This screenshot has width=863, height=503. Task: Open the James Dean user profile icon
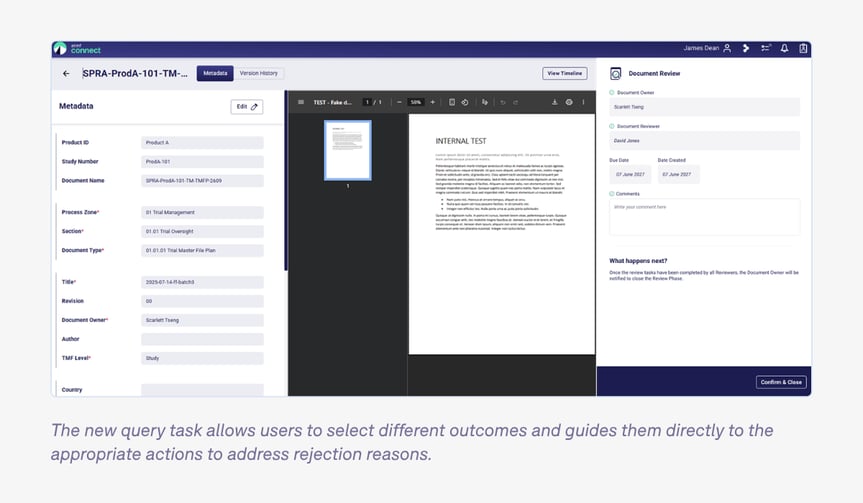727,48
